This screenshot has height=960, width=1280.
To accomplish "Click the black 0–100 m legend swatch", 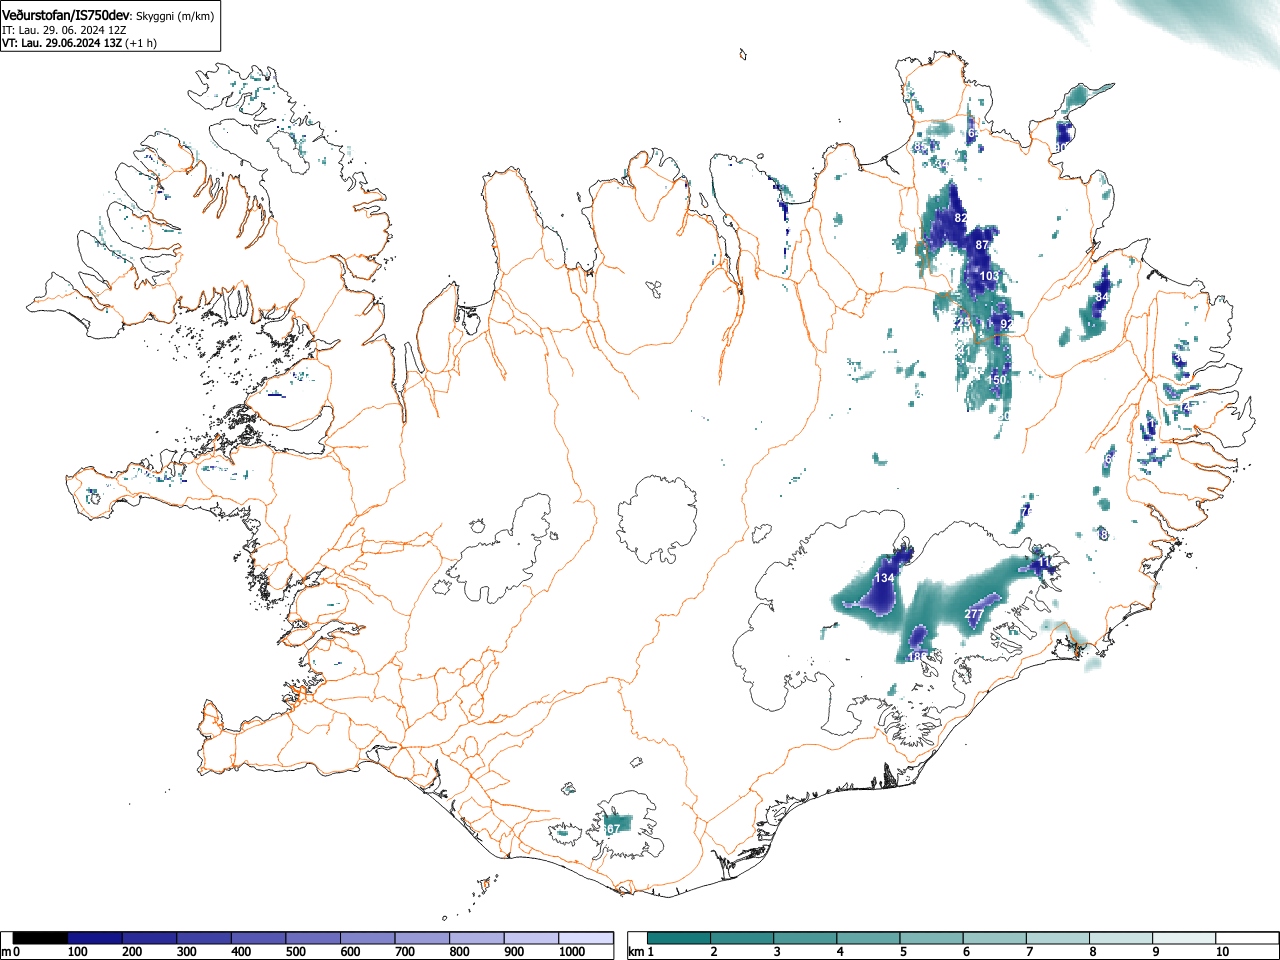I will point(41,938).
